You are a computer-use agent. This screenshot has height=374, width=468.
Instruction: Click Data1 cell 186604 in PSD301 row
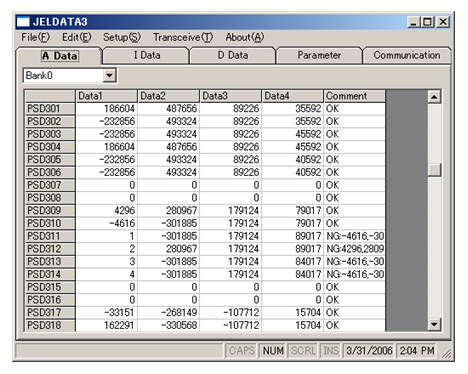tap(107, 109)
